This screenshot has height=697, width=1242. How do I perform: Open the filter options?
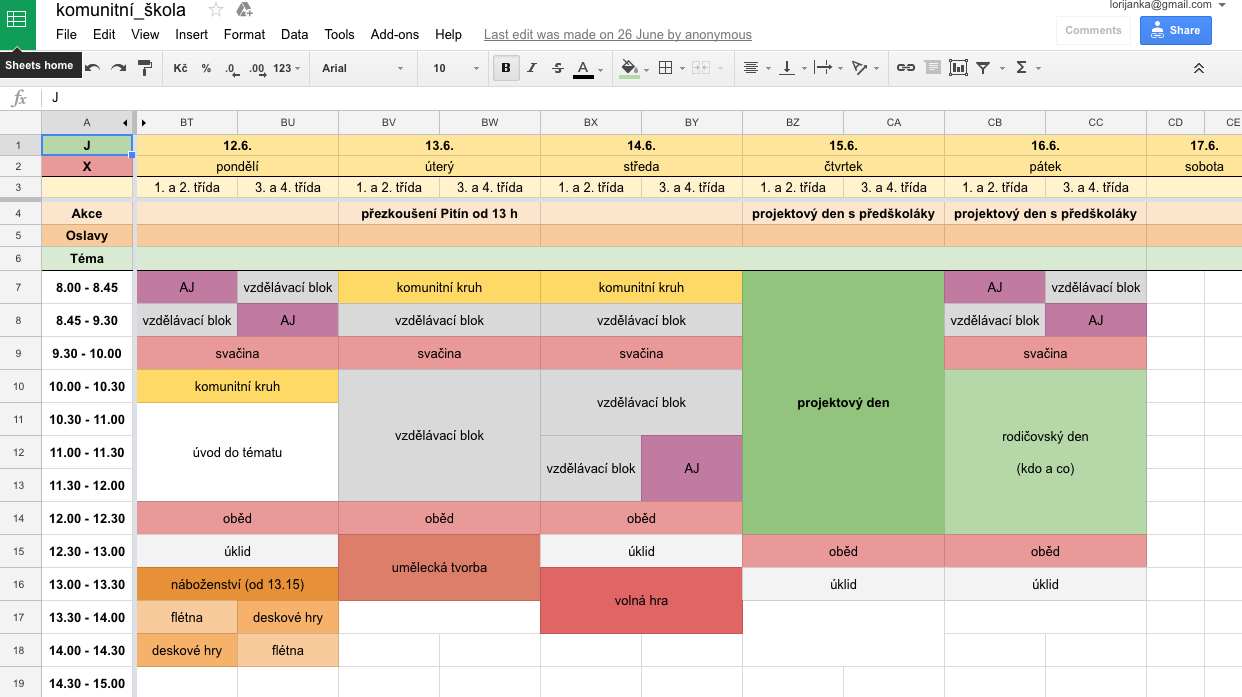(x=988, y=68)
